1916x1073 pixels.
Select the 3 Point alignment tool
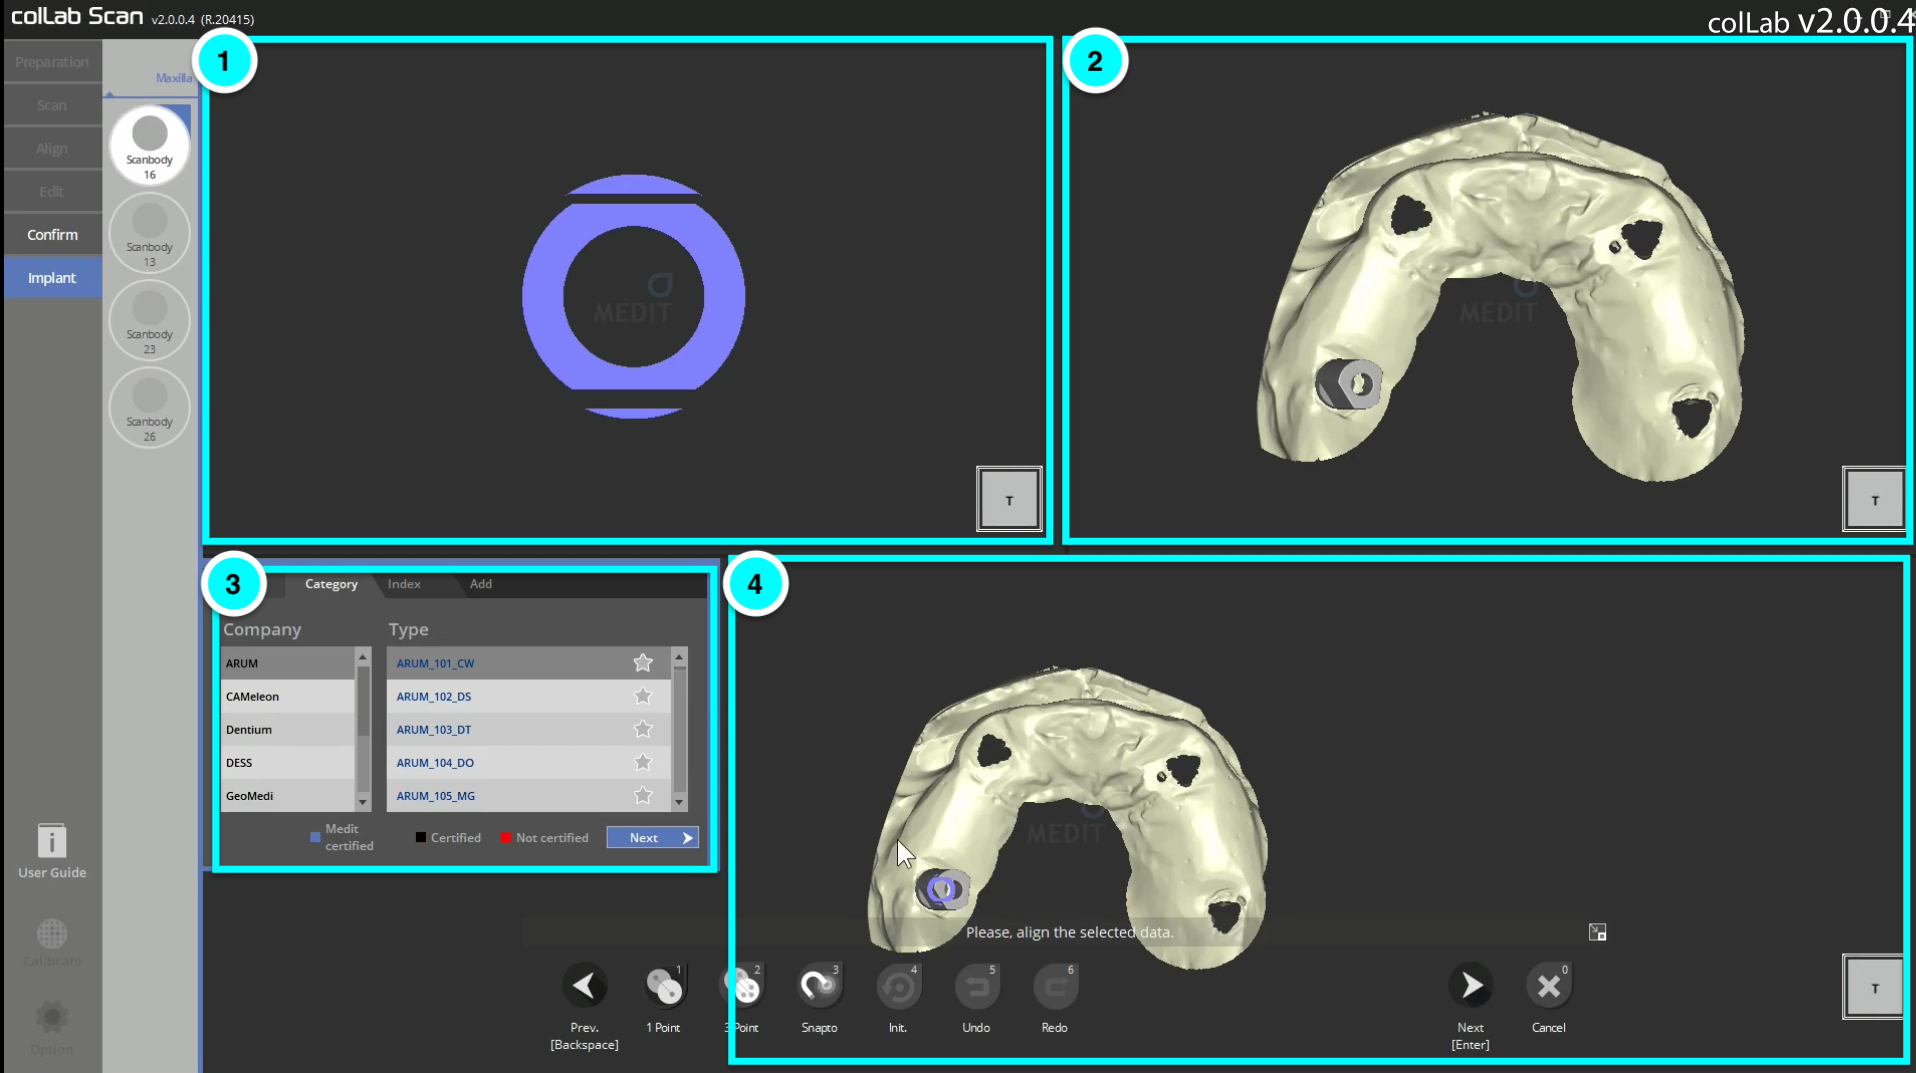[x=743, y=986]
